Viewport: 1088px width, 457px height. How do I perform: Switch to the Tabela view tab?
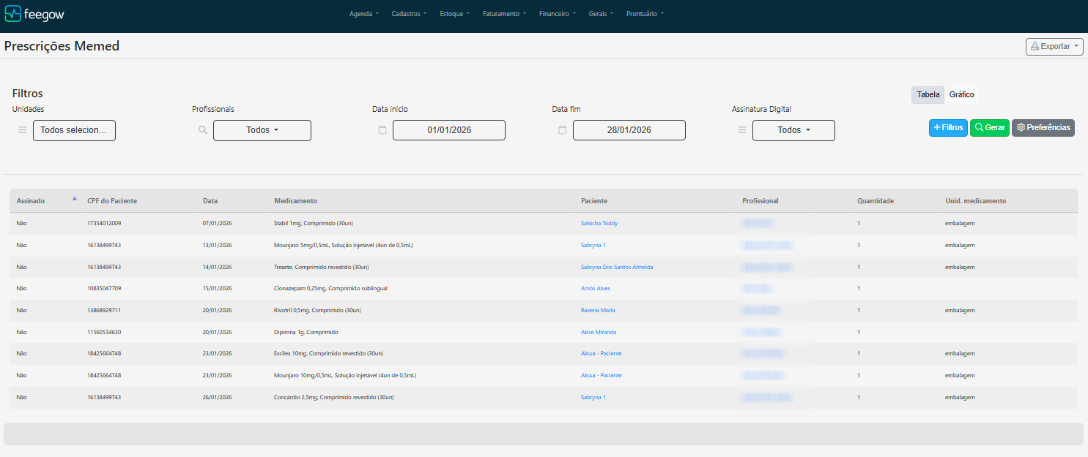click(x=928, y=95)
